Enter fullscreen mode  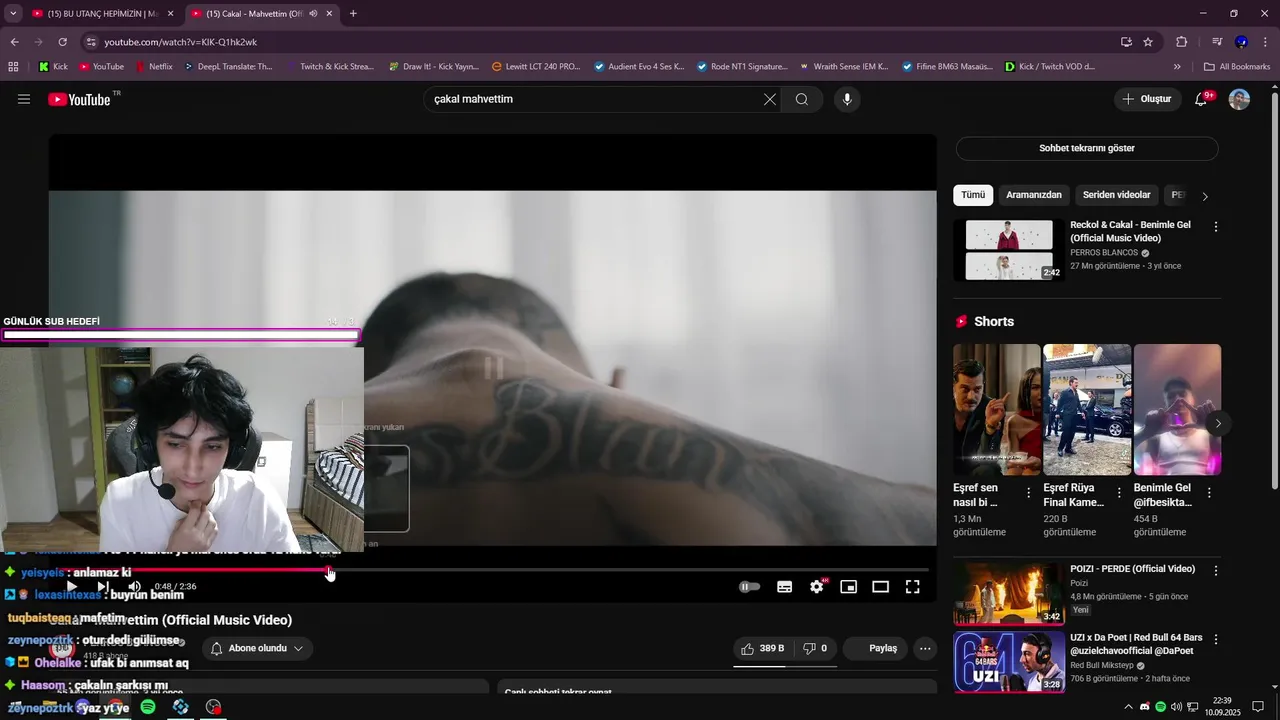click(x=913, y=587)
